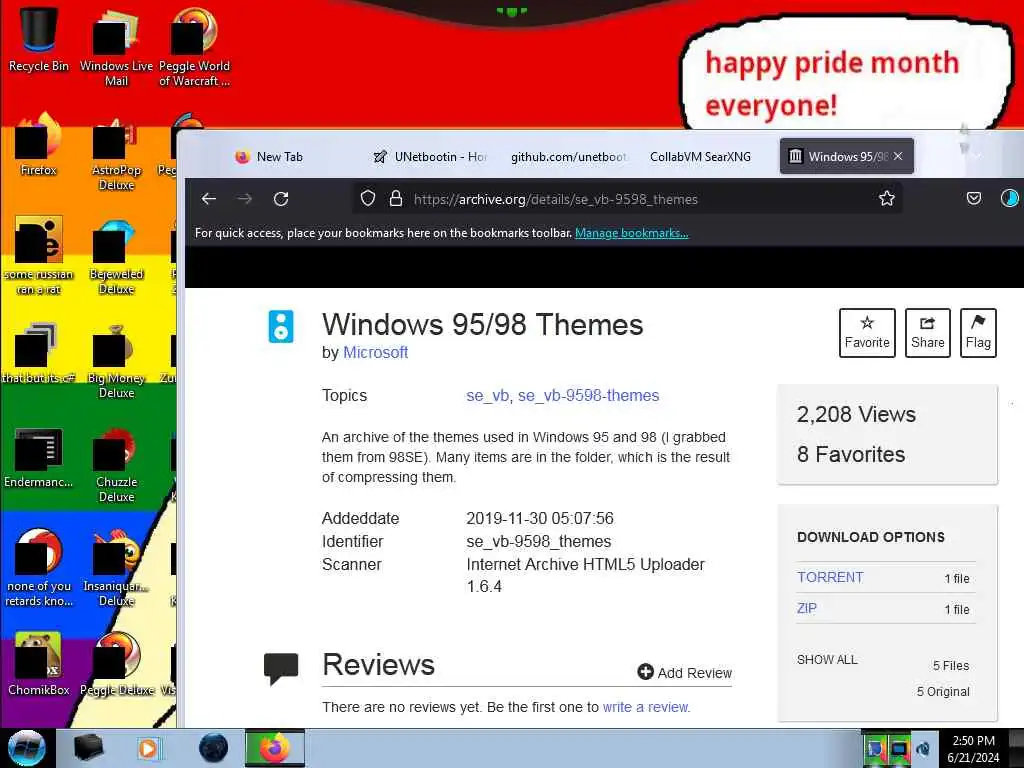Open Big Money Deluxe desktop shortcut

click(116, 362)
